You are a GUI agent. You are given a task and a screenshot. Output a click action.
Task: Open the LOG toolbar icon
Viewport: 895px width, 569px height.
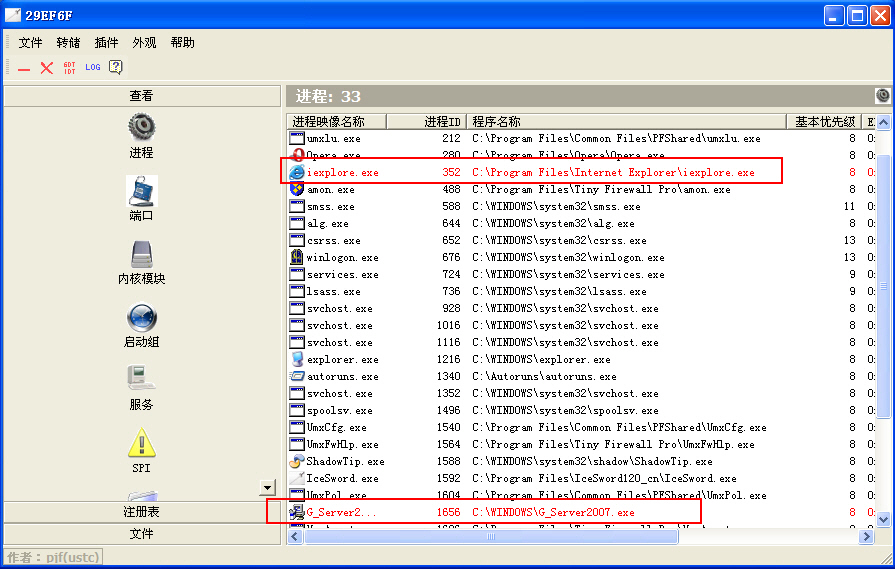[92, 67]
